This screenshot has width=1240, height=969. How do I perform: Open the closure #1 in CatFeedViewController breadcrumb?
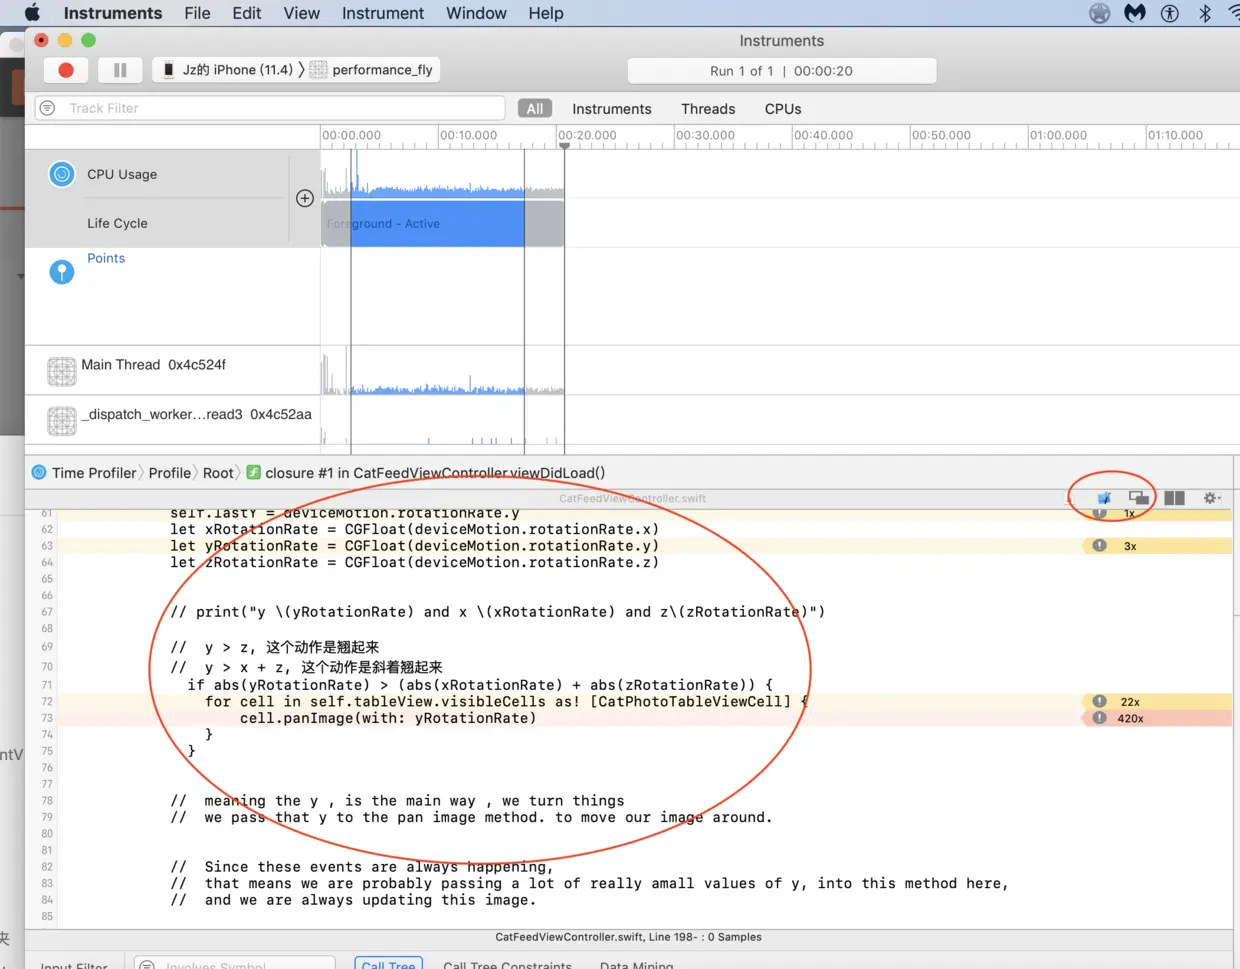(435, 473)
